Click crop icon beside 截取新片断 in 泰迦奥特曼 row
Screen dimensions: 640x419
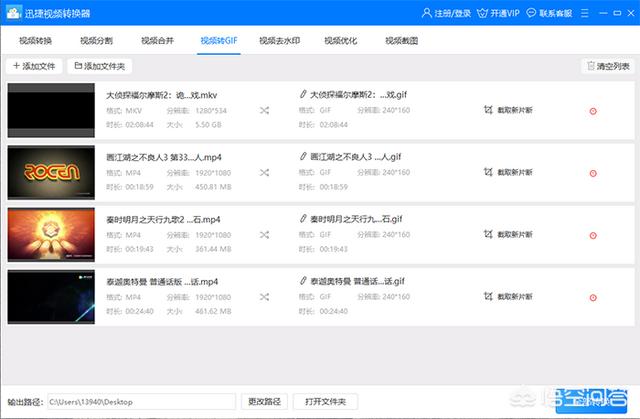click(x=488, y=296)
